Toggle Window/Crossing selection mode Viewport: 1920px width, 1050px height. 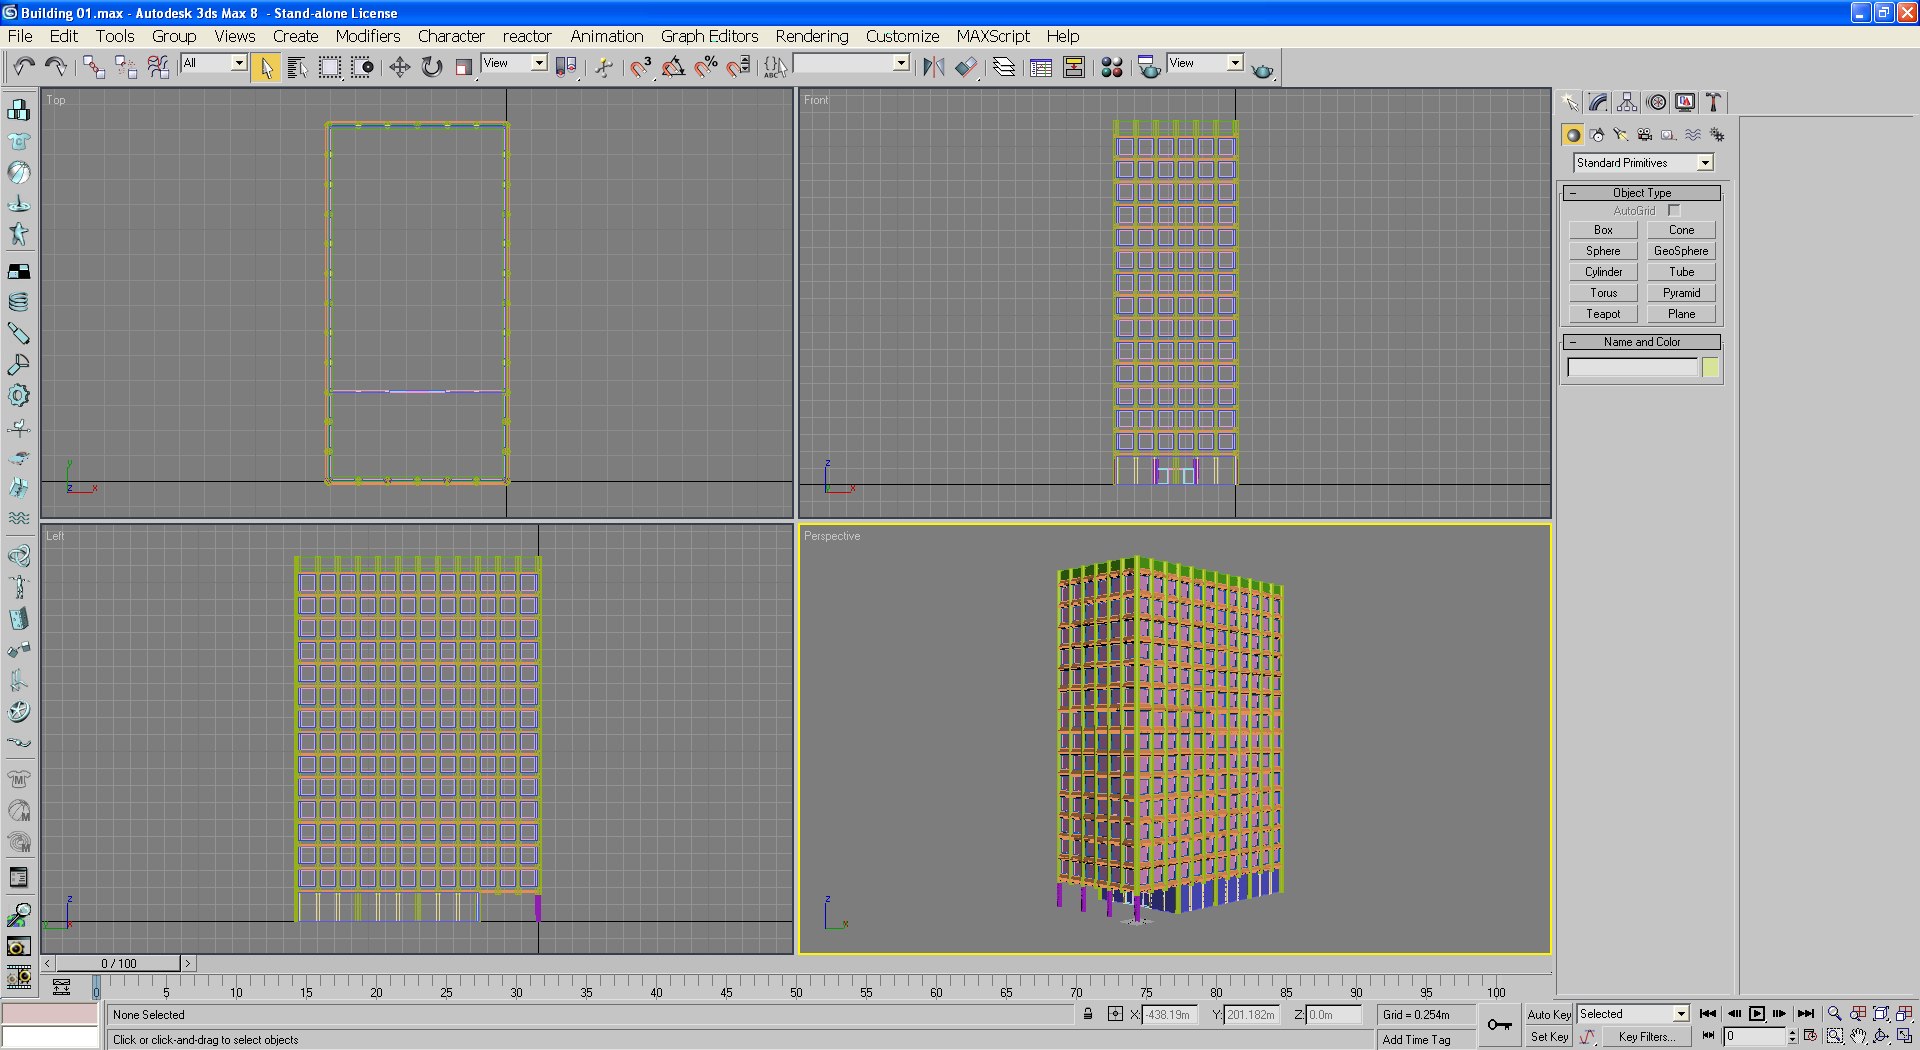coord(362,67)
